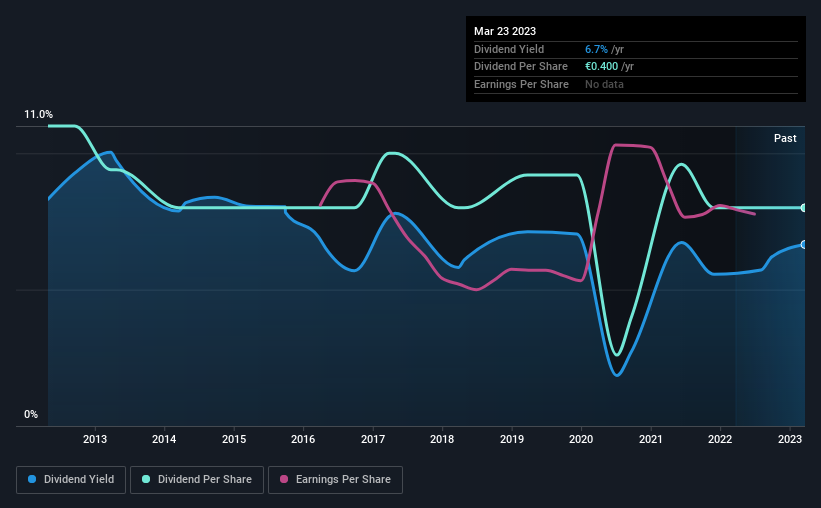Click the 2015 x-axis label

coord(234,439)
